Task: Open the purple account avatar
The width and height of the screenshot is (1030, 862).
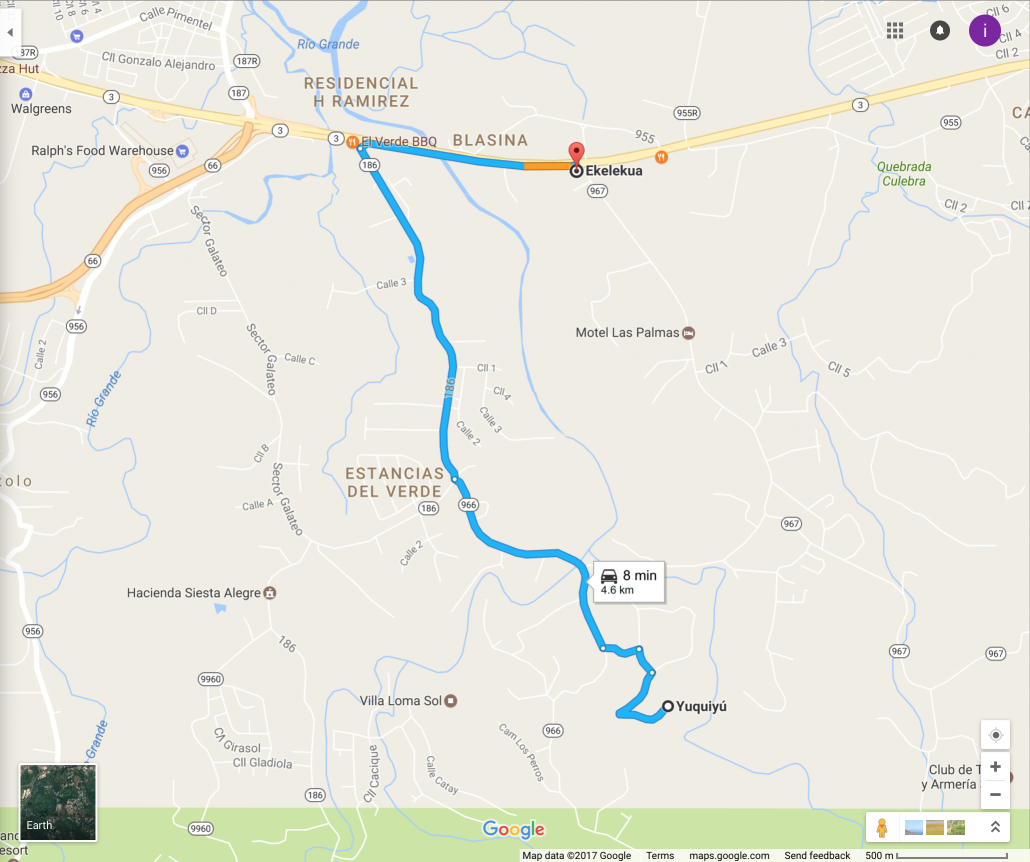Action: click(984, 31)
